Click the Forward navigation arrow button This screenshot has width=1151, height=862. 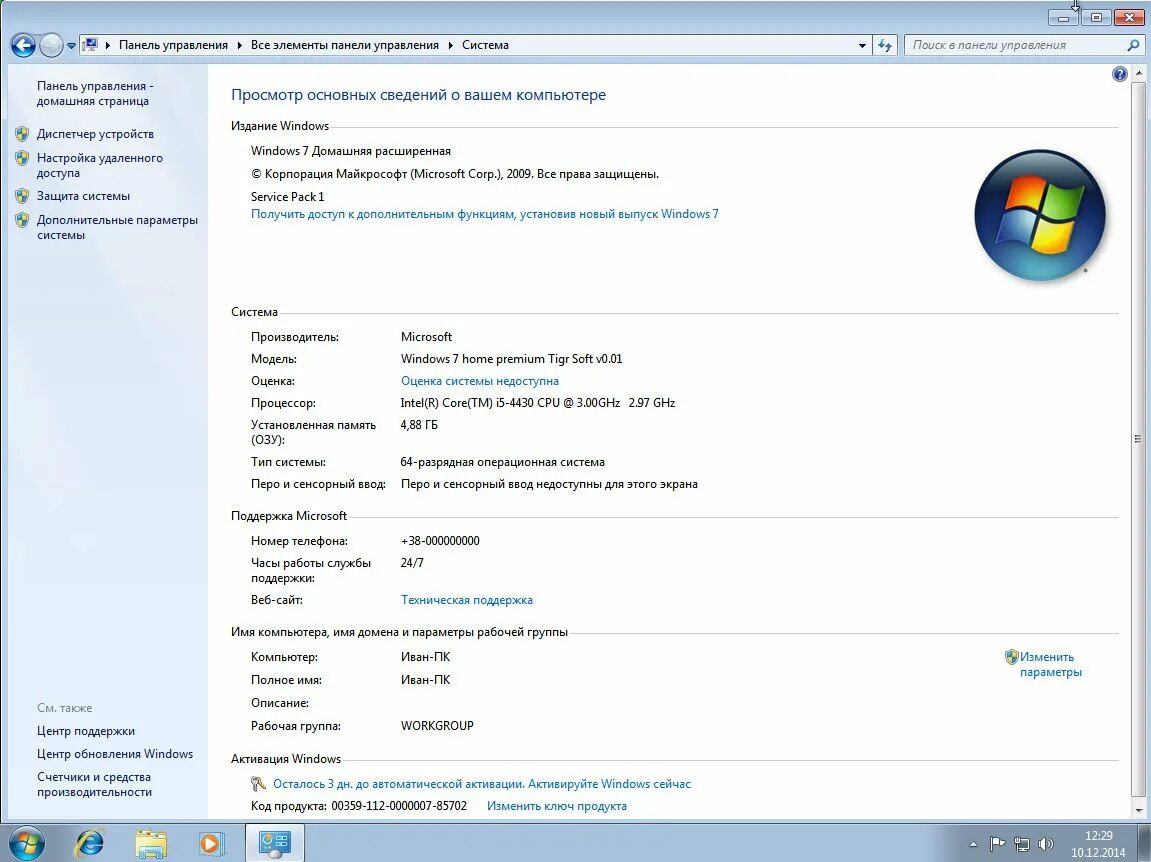tap(51, 46)
